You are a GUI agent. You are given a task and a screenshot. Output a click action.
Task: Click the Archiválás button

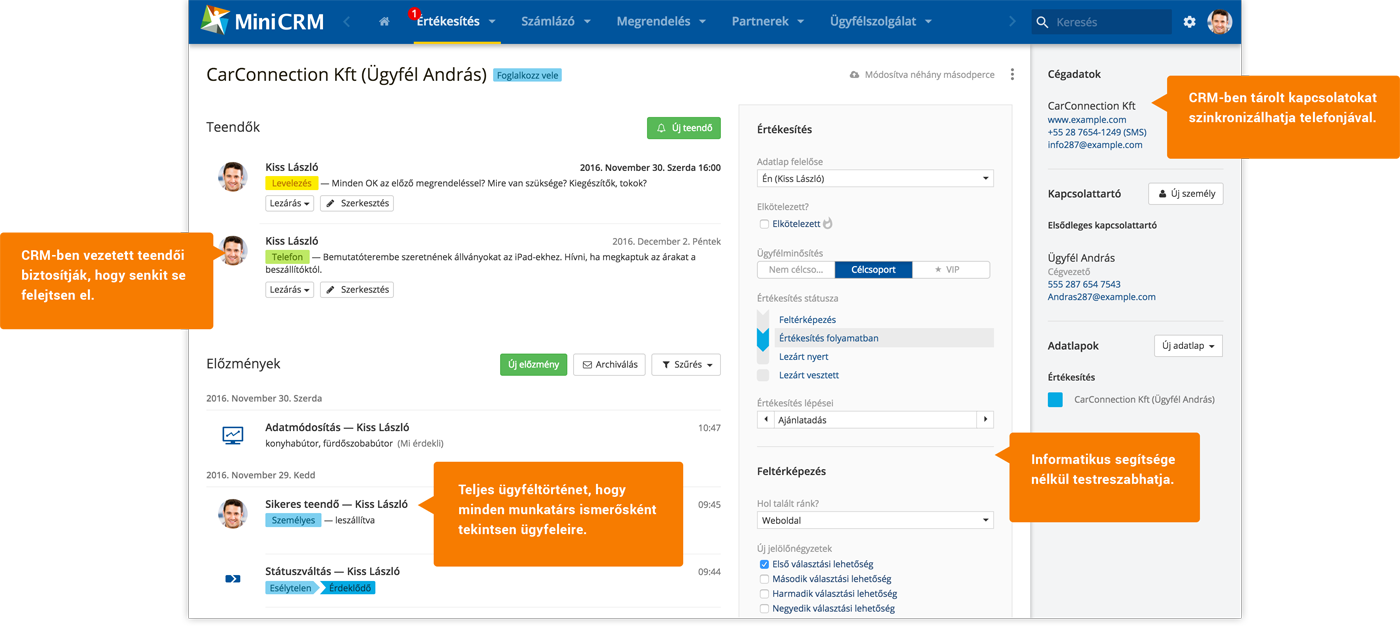coord(609,365)
